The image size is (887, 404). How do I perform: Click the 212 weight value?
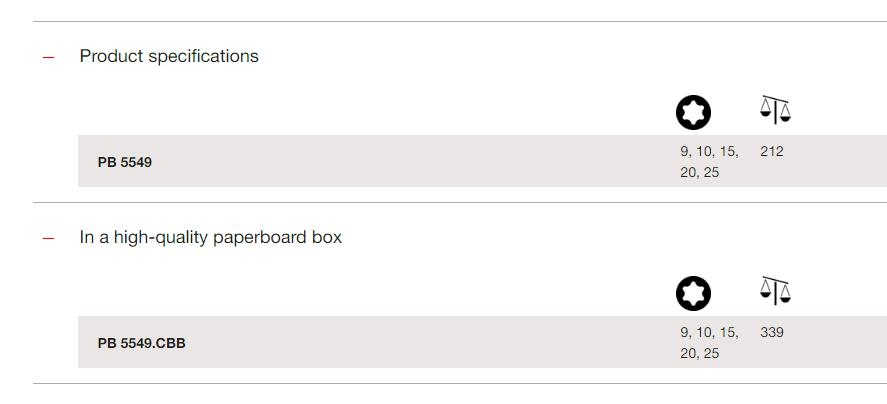(772, 151)
